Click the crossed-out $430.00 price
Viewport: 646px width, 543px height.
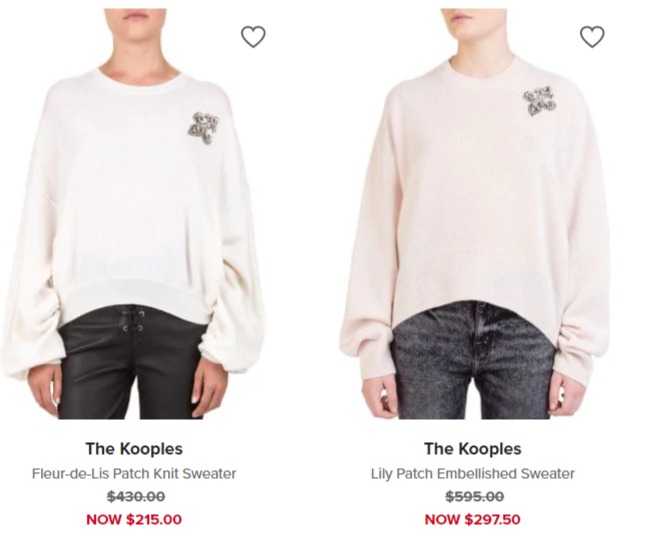click(x=136, y=496)
